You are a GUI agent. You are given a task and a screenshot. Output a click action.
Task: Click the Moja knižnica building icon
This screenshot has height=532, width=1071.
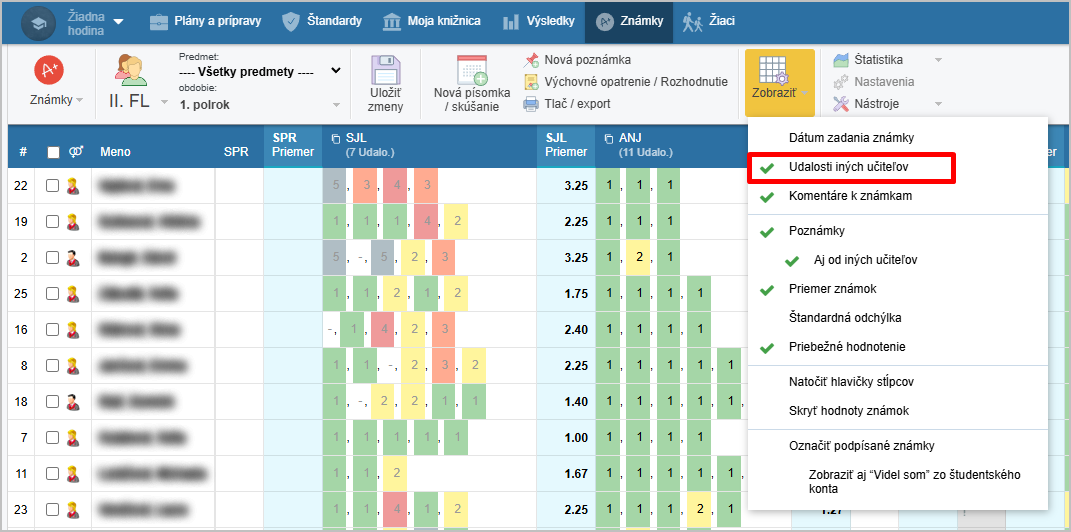(392, 22)
